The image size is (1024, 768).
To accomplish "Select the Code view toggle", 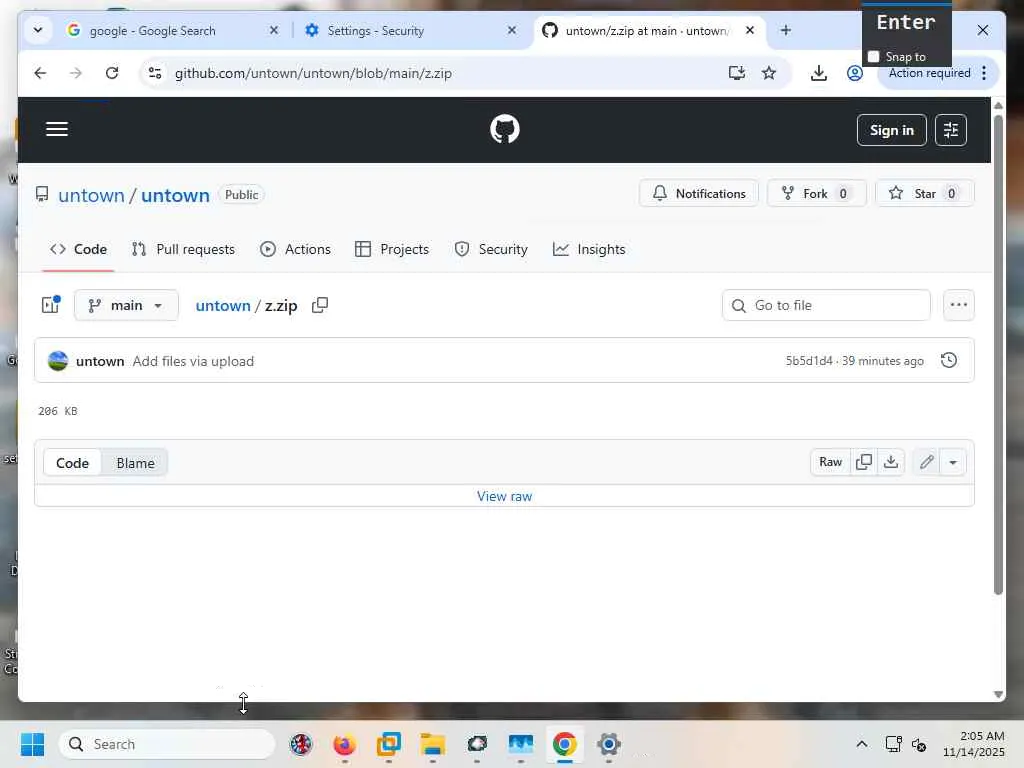I will pos(72,463).
